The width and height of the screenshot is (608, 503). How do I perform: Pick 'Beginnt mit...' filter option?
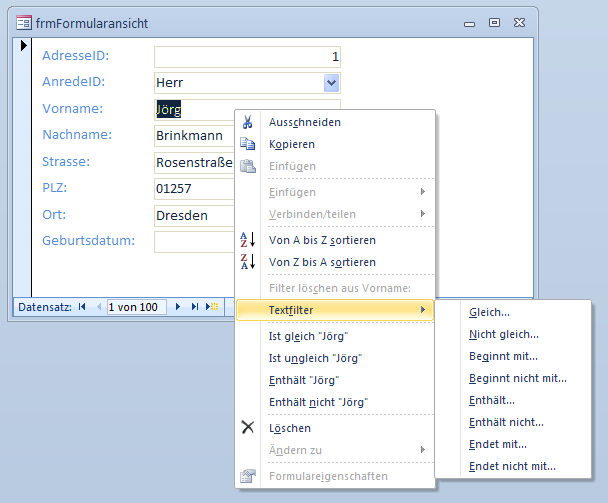tap(503, 356)
